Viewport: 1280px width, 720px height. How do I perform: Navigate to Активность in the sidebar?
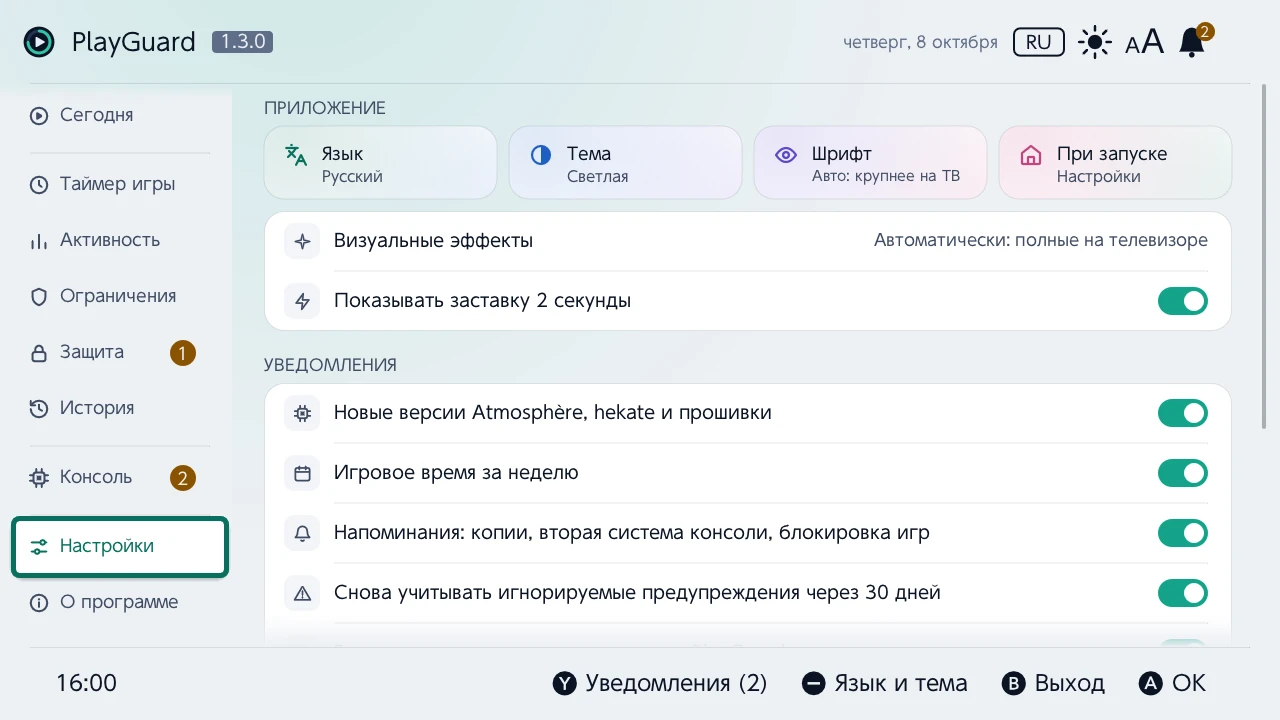120,240
